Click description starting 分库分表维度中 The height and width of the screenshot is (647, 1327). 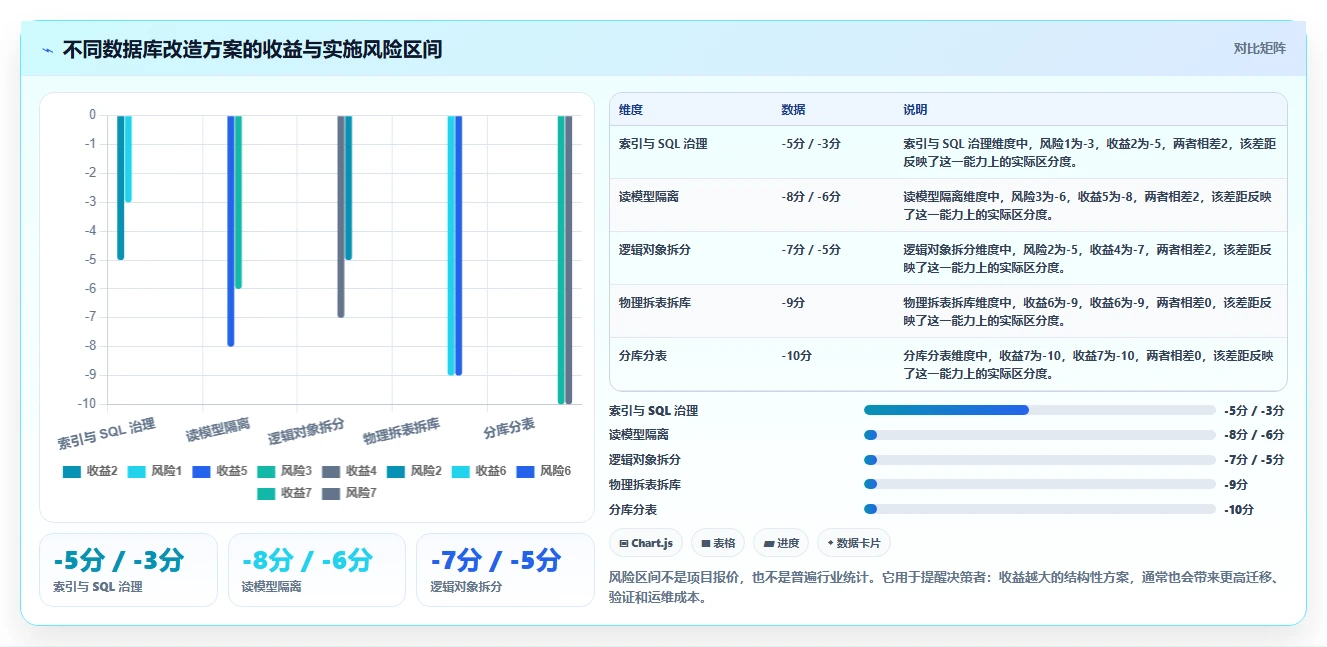1089,365
